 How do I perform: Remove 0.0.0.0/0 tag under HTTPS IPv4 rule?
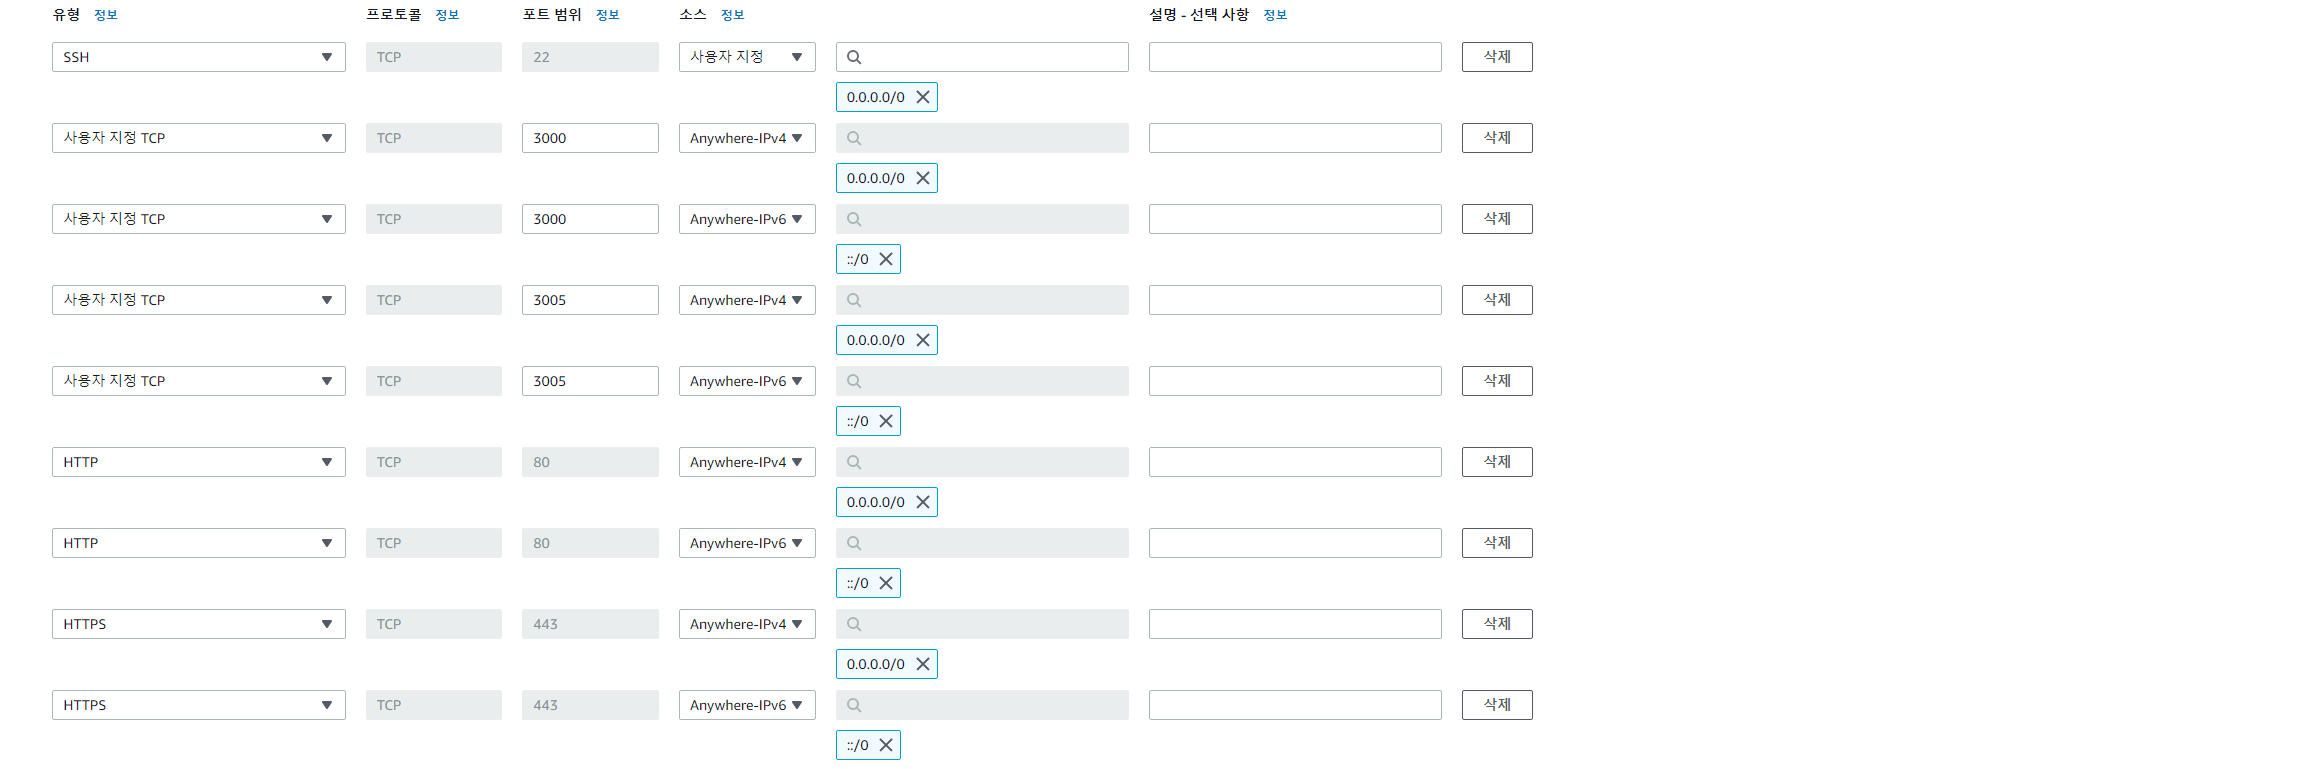pyautogui.click(x=923, y=664)
